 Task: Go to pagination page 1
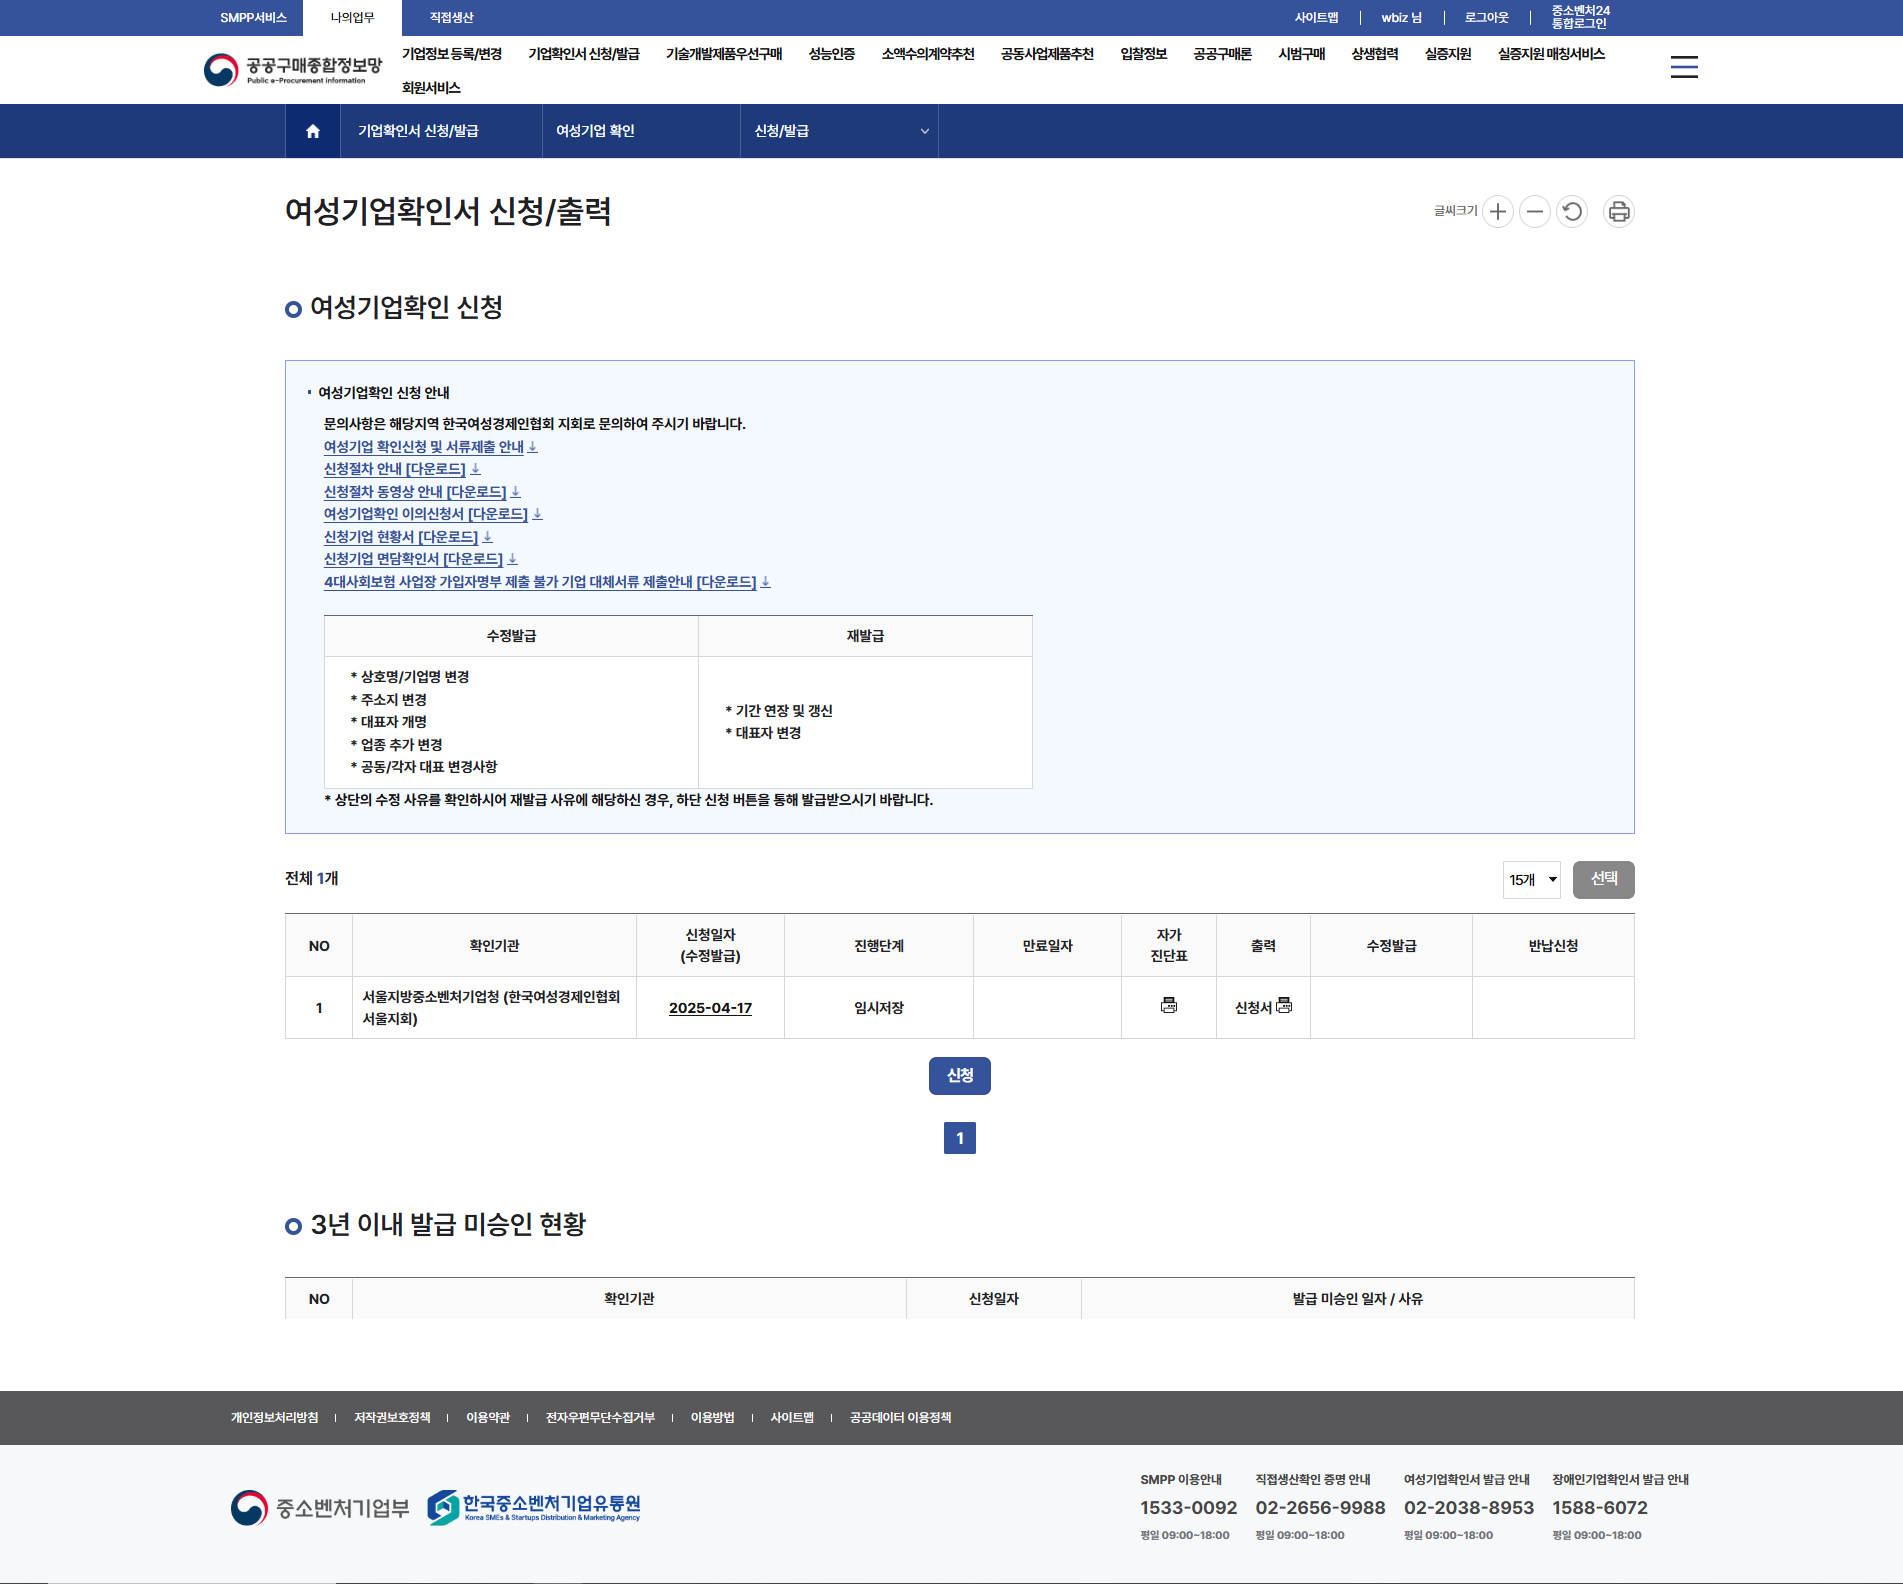tap(959, 1138)
